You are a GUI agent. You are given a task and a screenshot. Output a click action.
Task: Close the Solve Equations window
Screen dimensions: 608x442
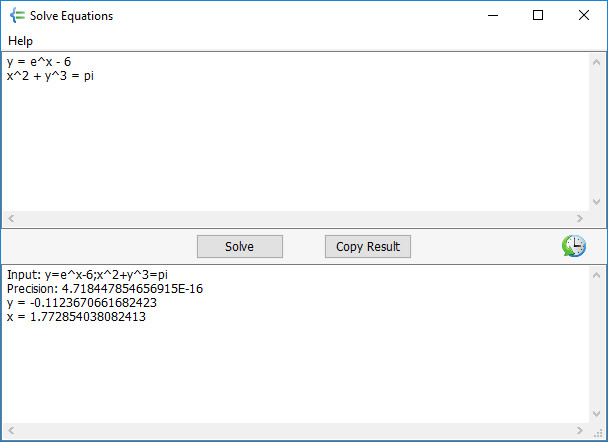pyautogui.click(x=584, y=16)
